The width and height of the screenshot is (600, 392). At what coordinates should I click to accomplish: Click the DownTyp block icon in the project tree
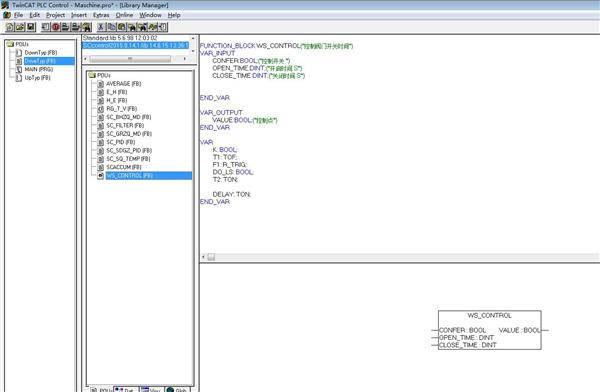(19, 52)
